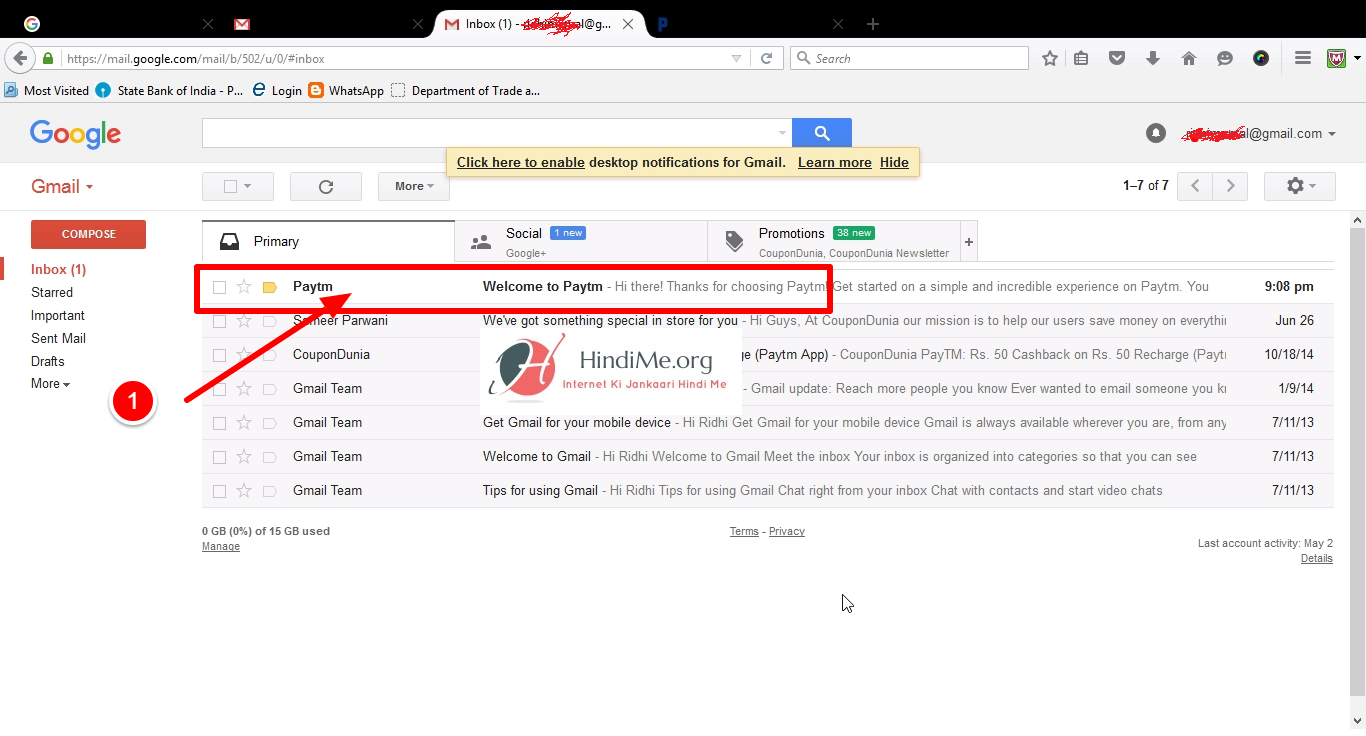
Task: Open account activity Details link
Action: pos(1317,558)
